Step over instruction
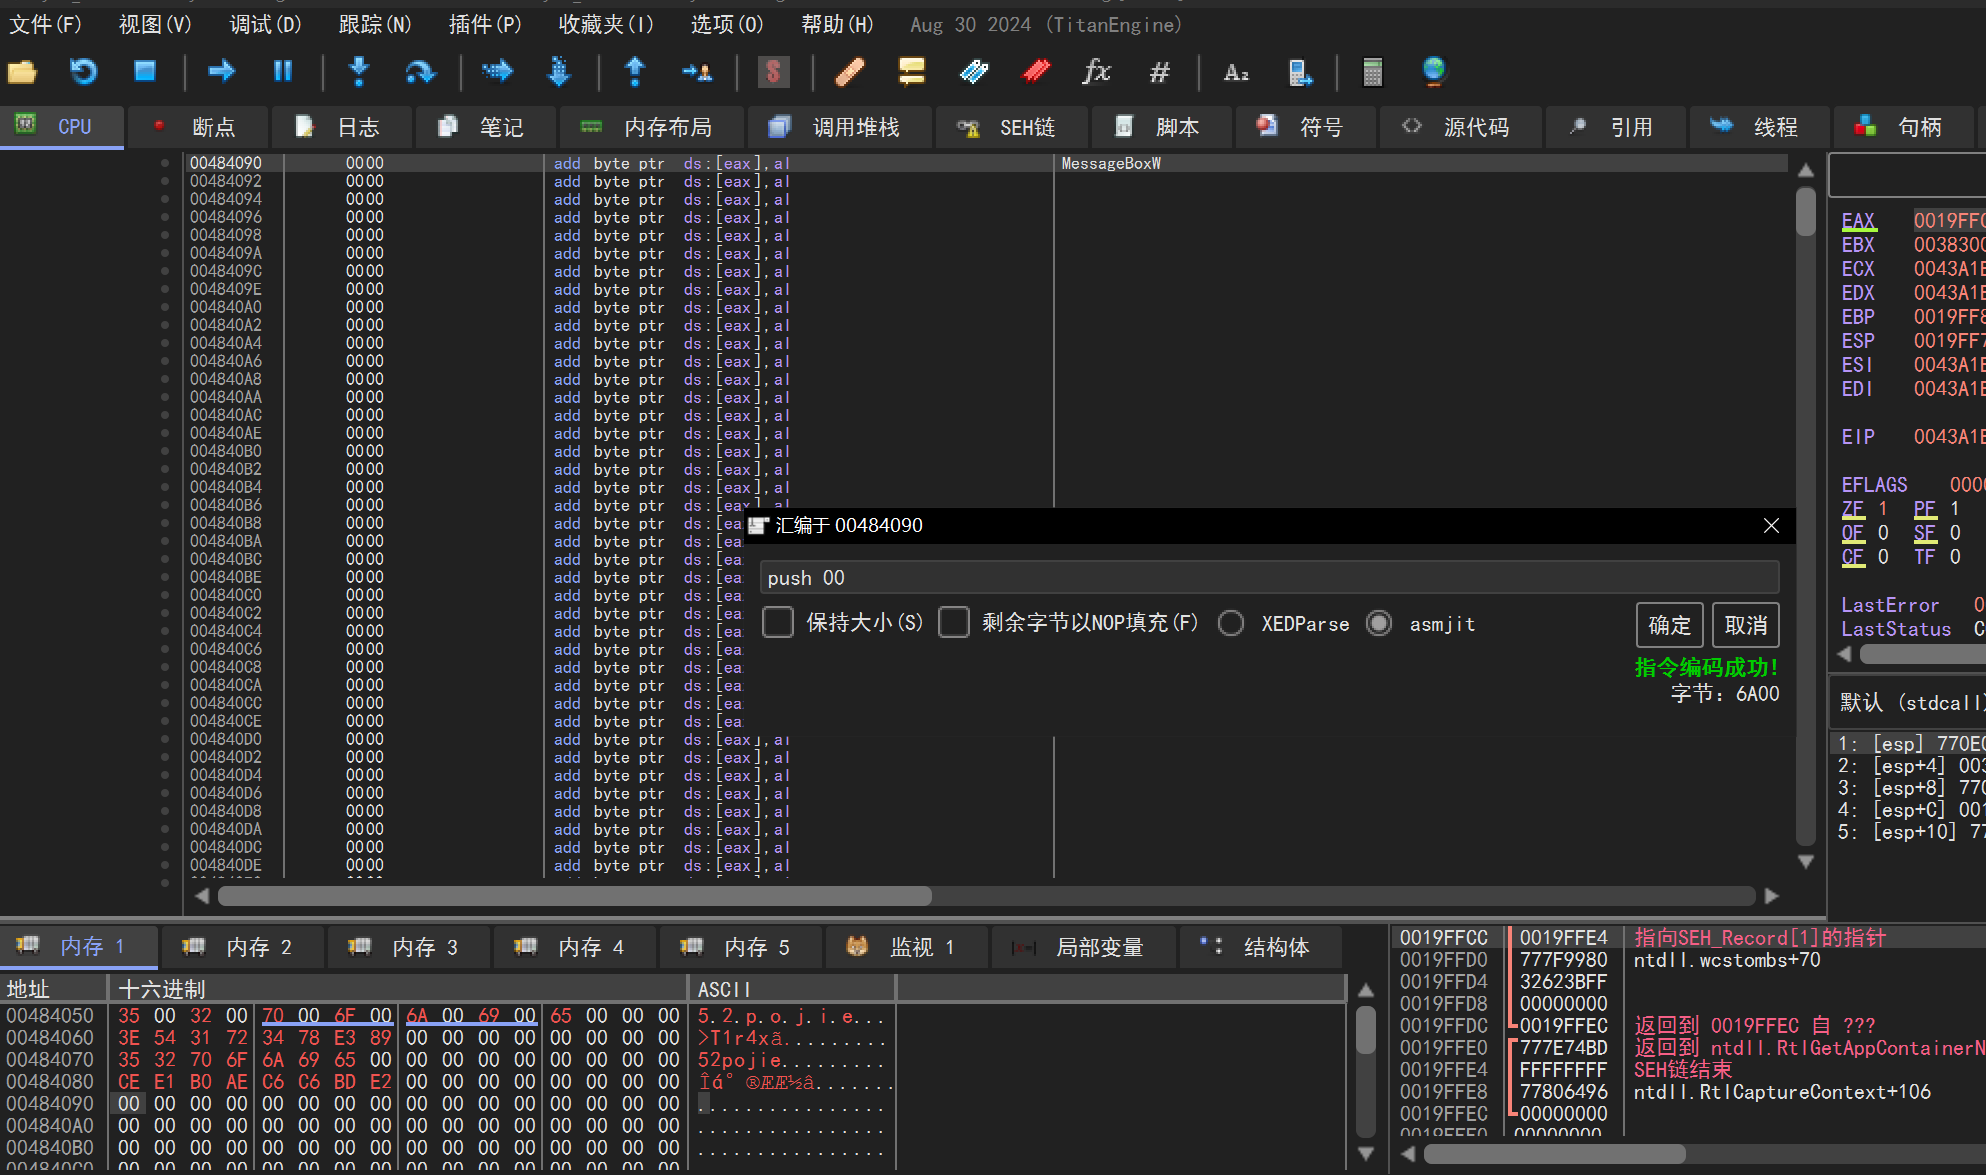 (421, 72)
